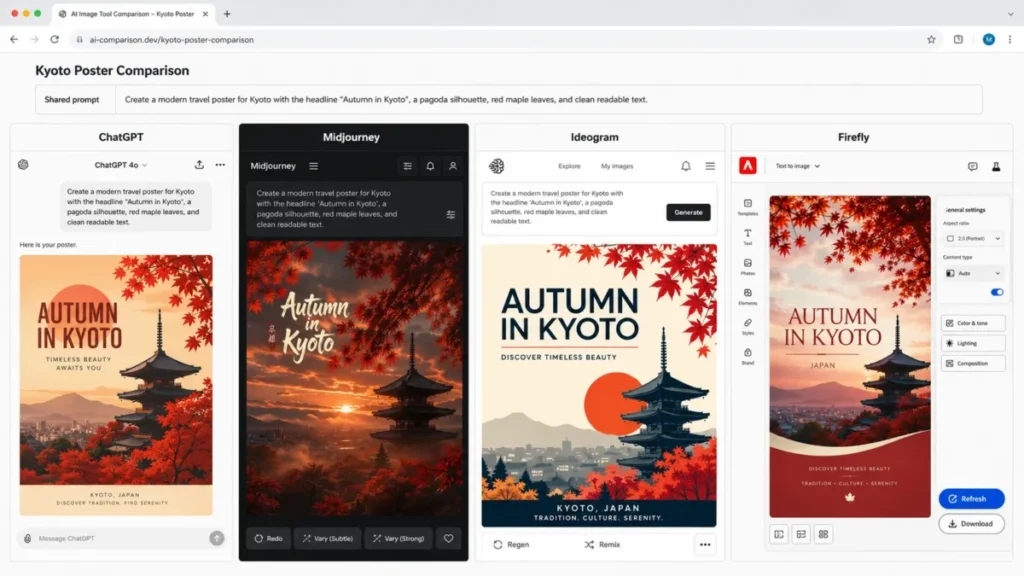Open Composition settings in Firefly

[x=973, y=363]
